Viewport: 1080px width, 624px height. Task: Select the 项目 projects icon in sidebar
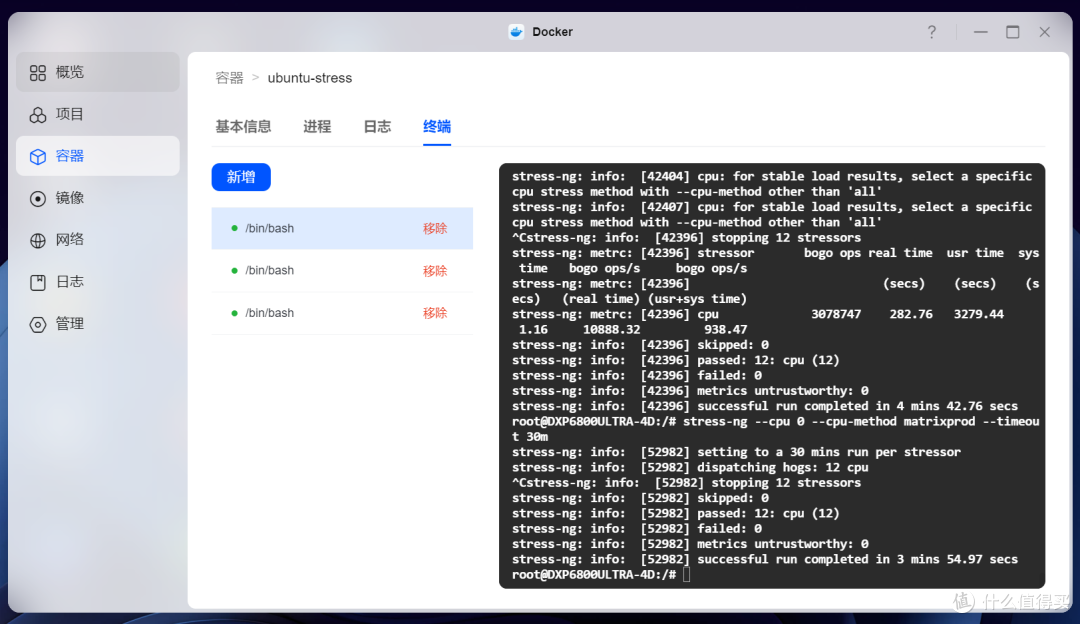[38, 114]
